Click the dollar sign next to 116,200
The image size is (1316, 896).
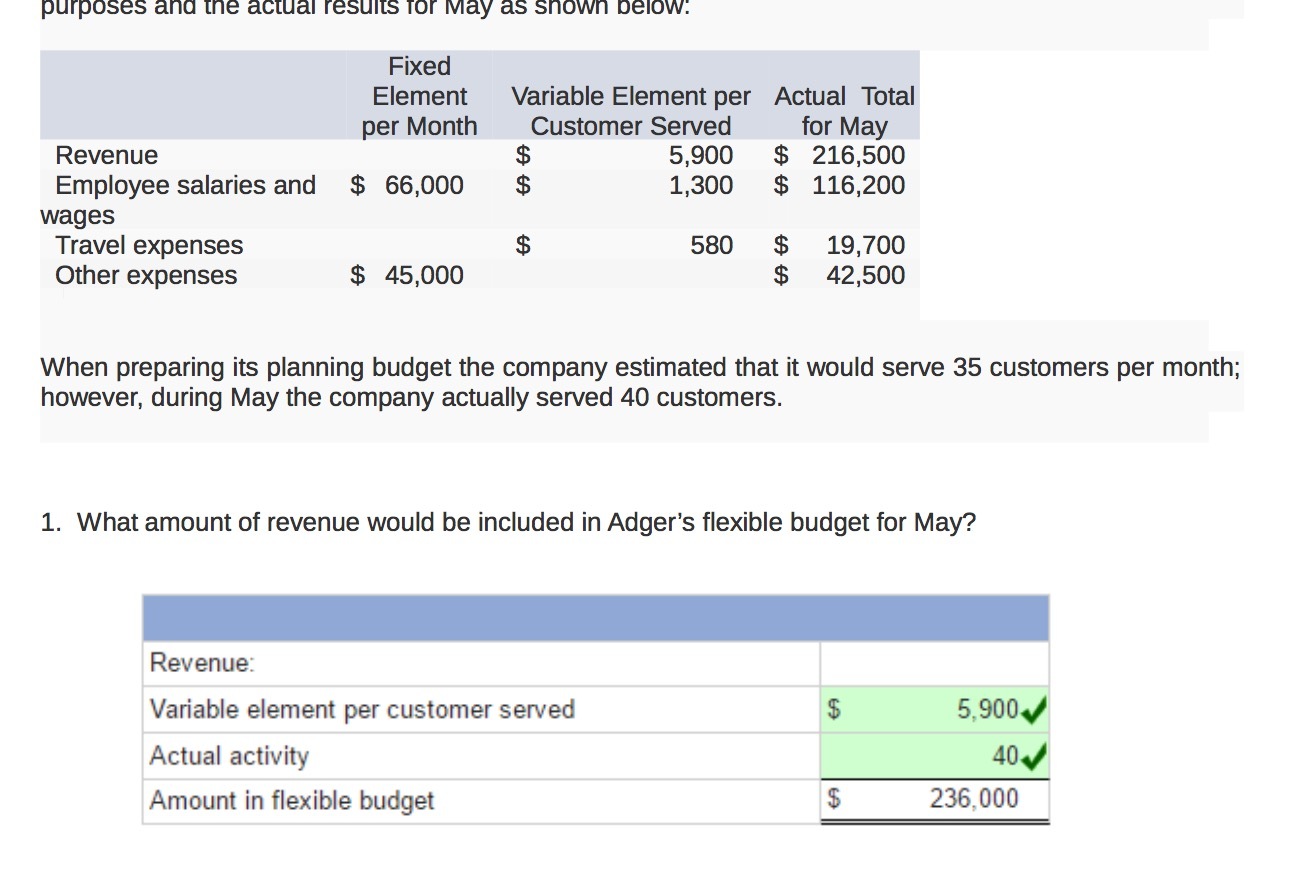[x=781, y=185]
